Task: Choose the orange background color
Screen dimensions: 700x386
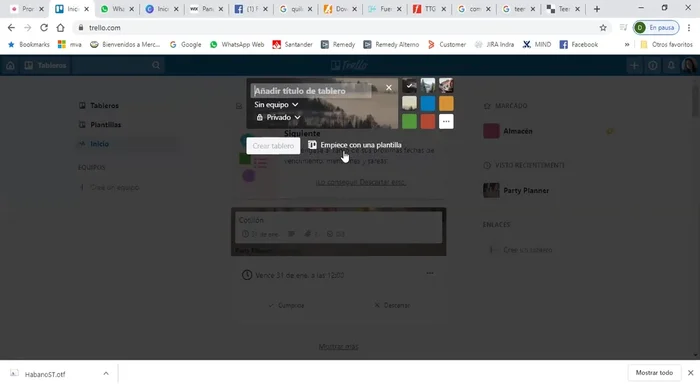Action: [x=446, y=103]
